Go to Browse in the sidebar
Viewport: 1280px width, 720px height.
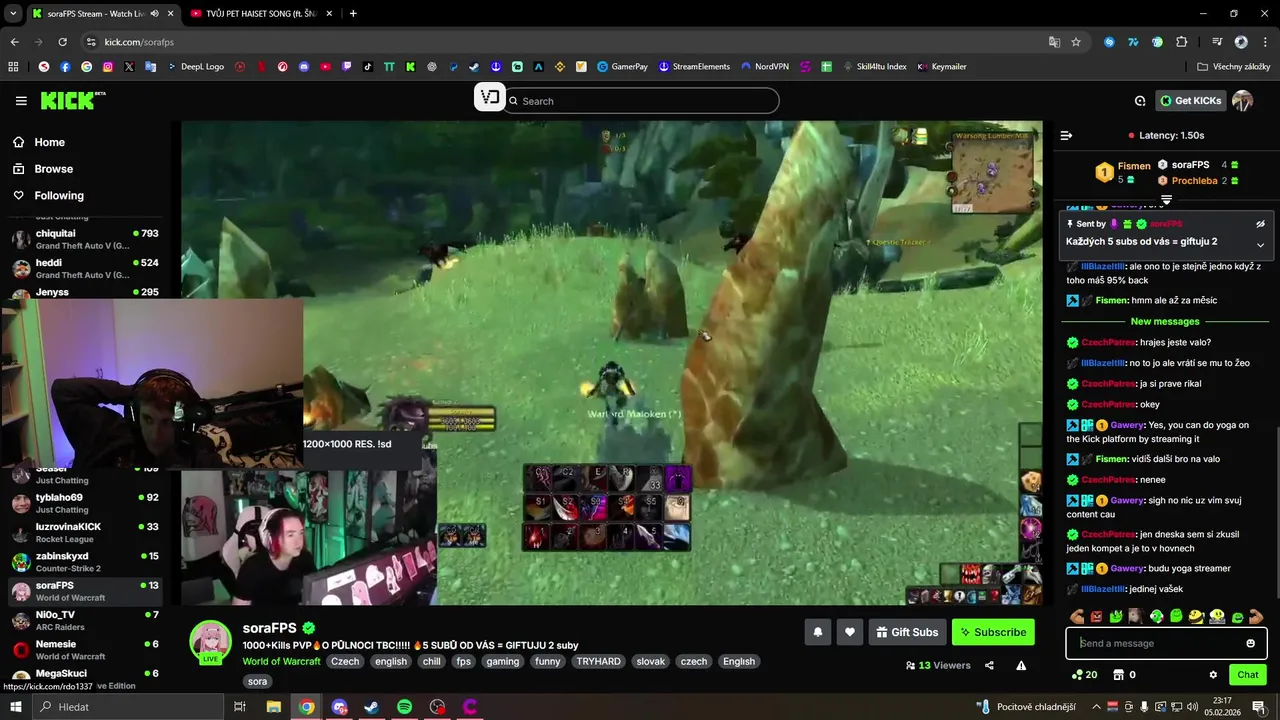(x=53, y=169)
